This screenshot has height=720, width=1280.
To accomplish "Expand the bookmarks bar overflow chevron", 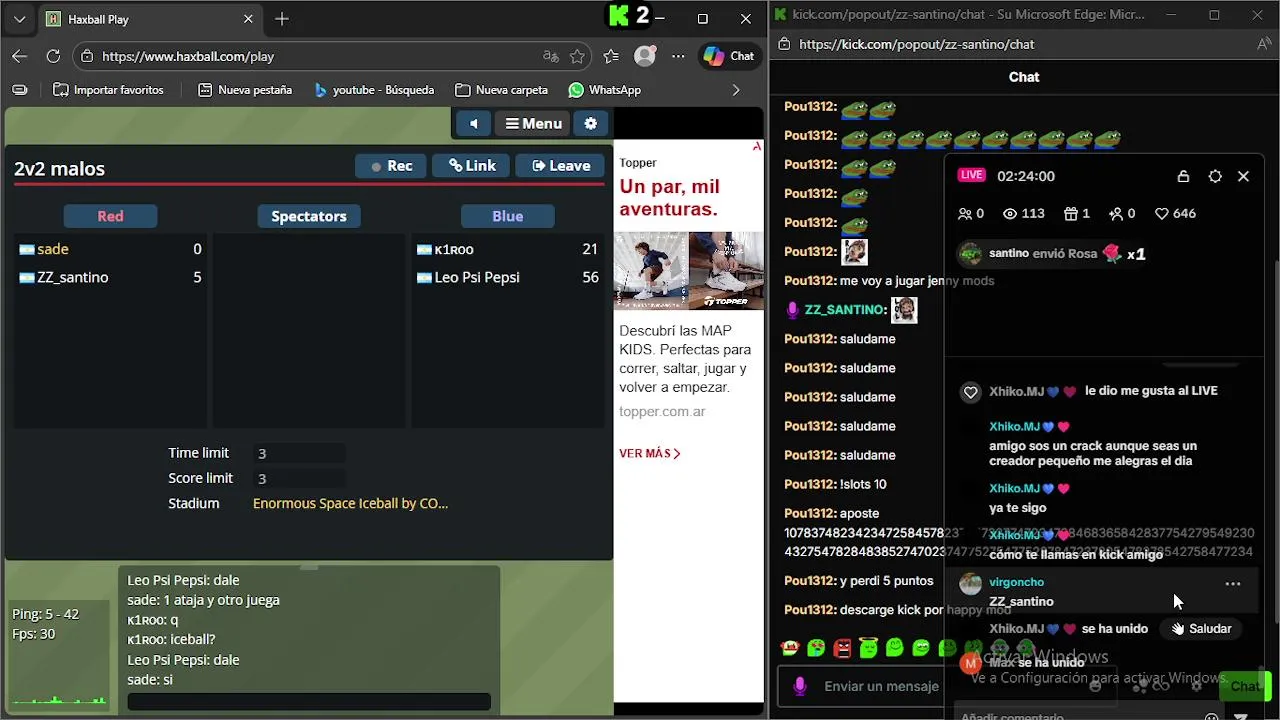I will (x=736, y=90).
